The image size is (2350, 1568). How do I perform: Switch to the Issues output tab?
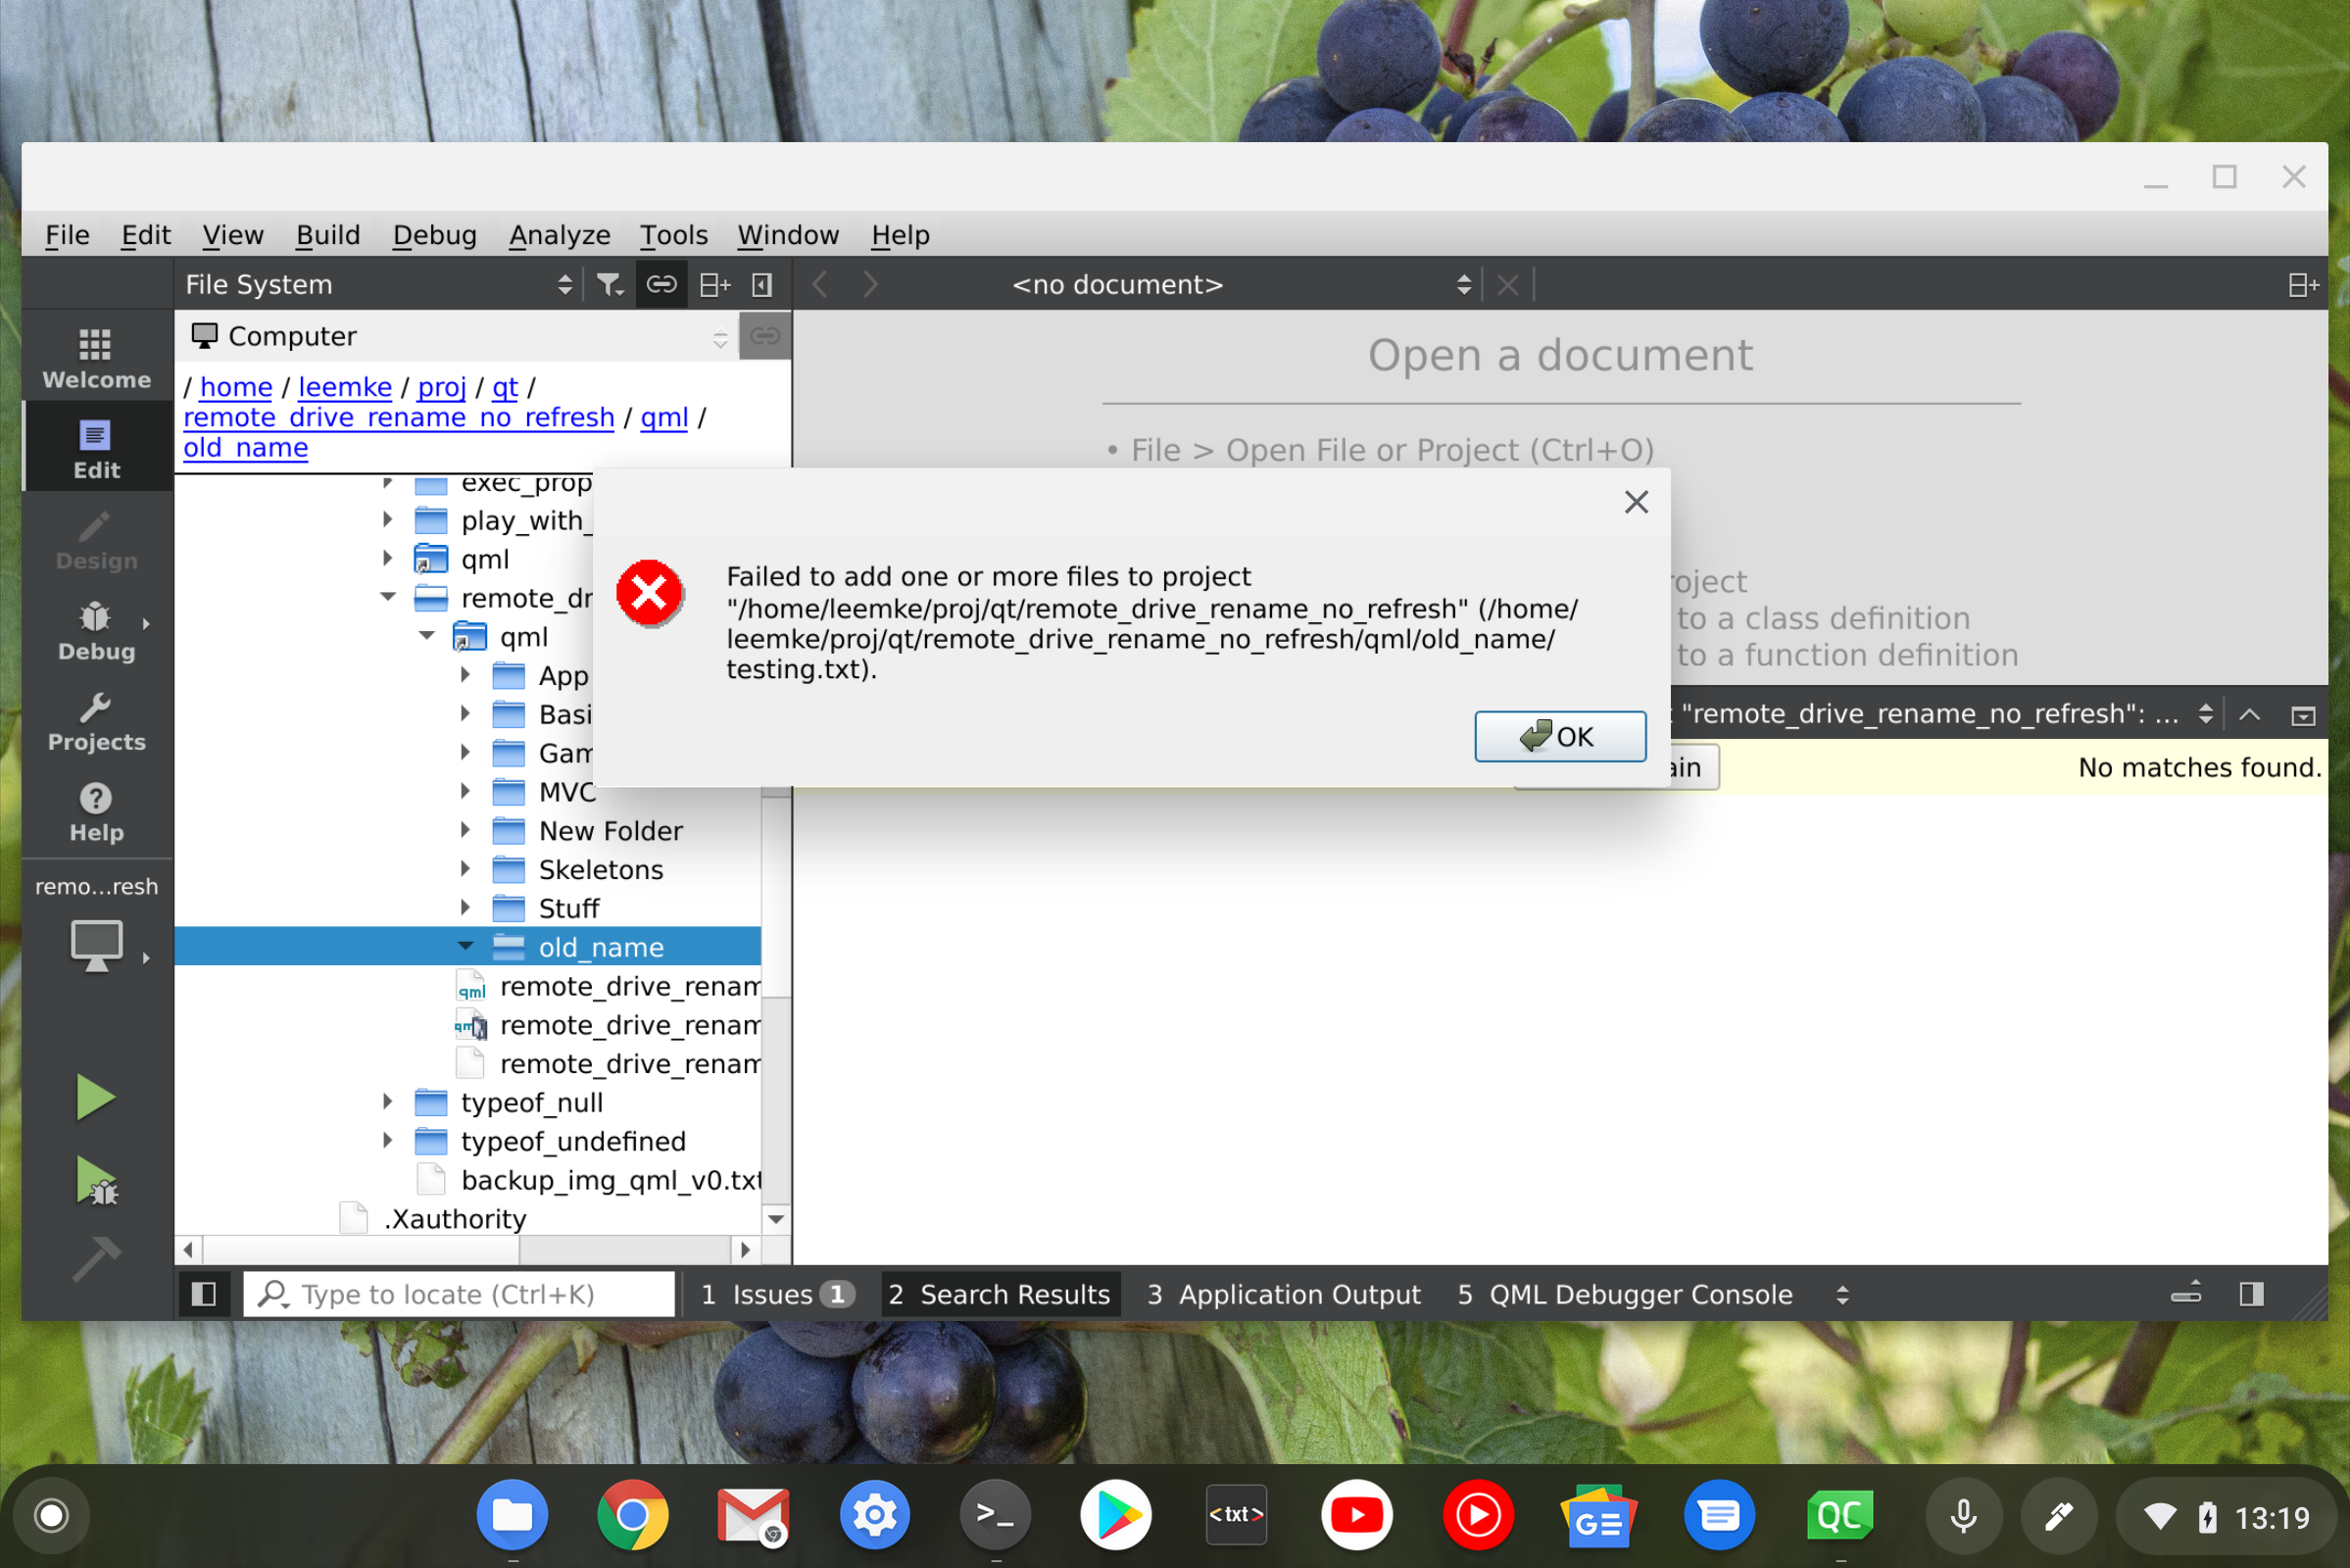pos(776,1294)
